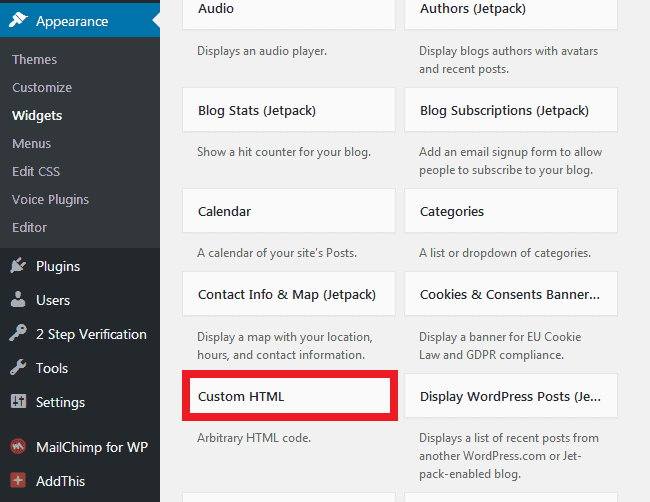This screenshot has height=502, width=650.
Task: Click 'A calendar of your site's Posts.' text
Action: click(x=277, y=253)
